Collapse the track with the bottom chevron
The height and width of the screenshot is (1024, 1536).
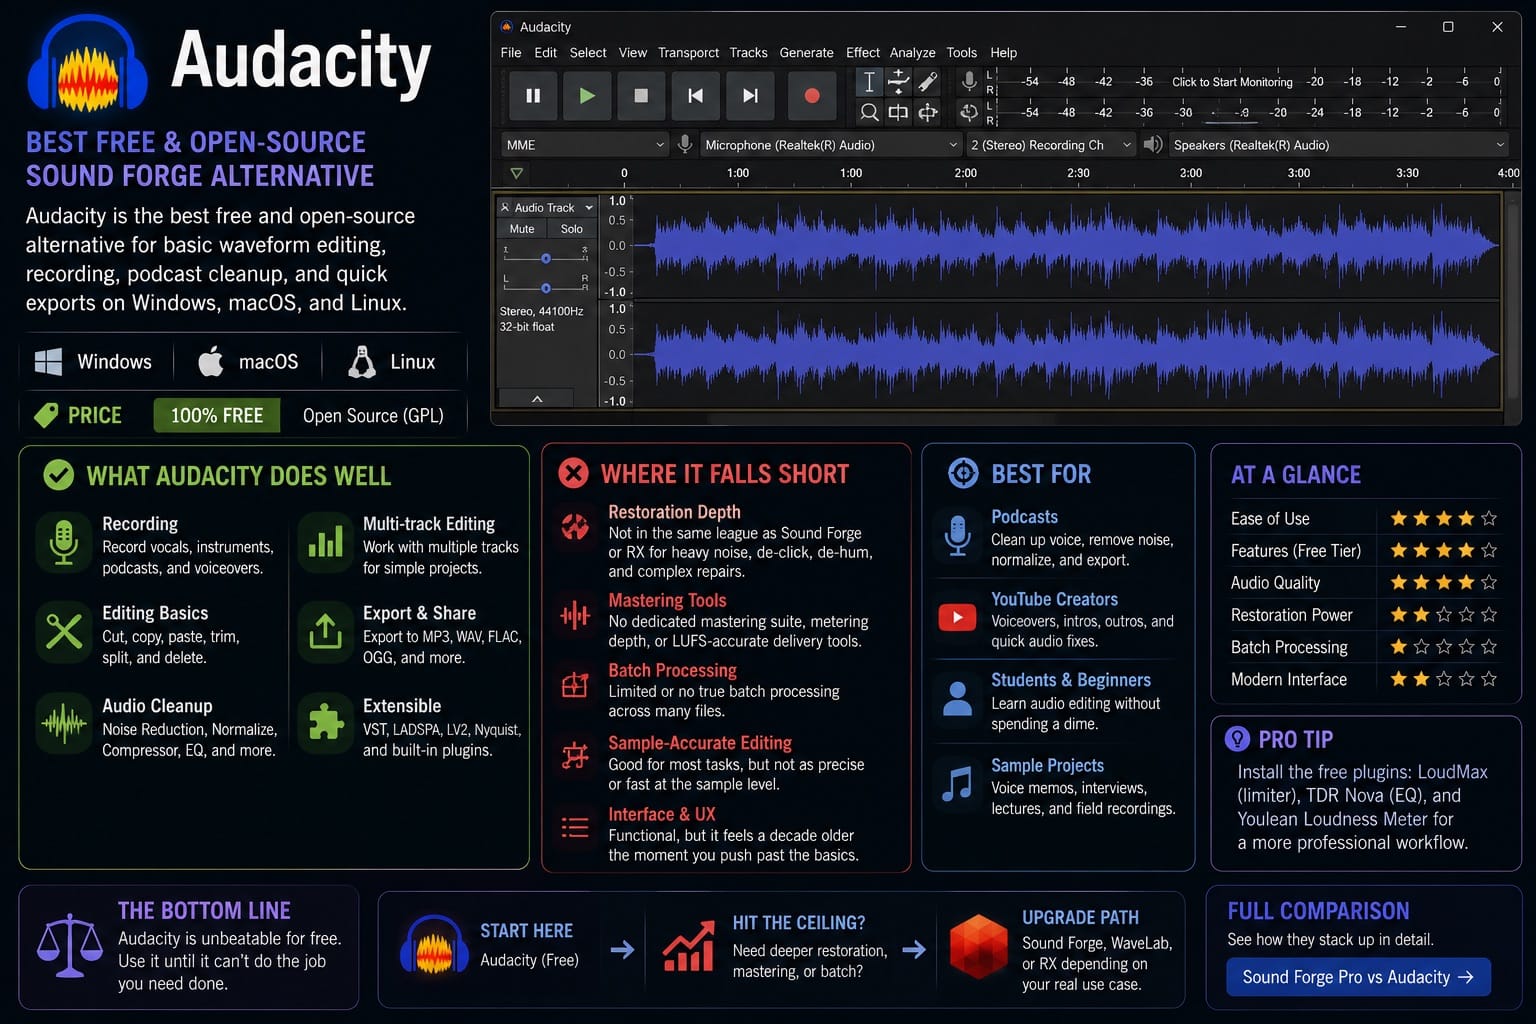(537, 399)
